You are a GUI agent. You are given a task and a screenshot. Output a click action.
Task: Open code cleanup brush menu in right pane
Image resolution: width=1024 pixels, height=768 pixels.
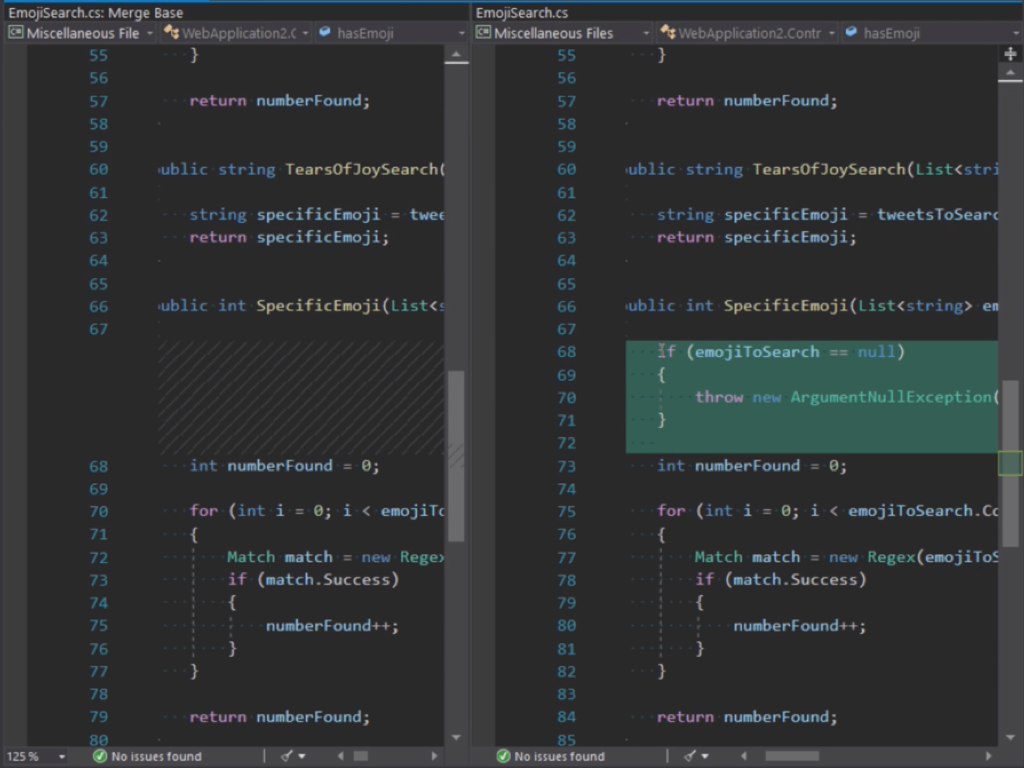pos(696,756)
